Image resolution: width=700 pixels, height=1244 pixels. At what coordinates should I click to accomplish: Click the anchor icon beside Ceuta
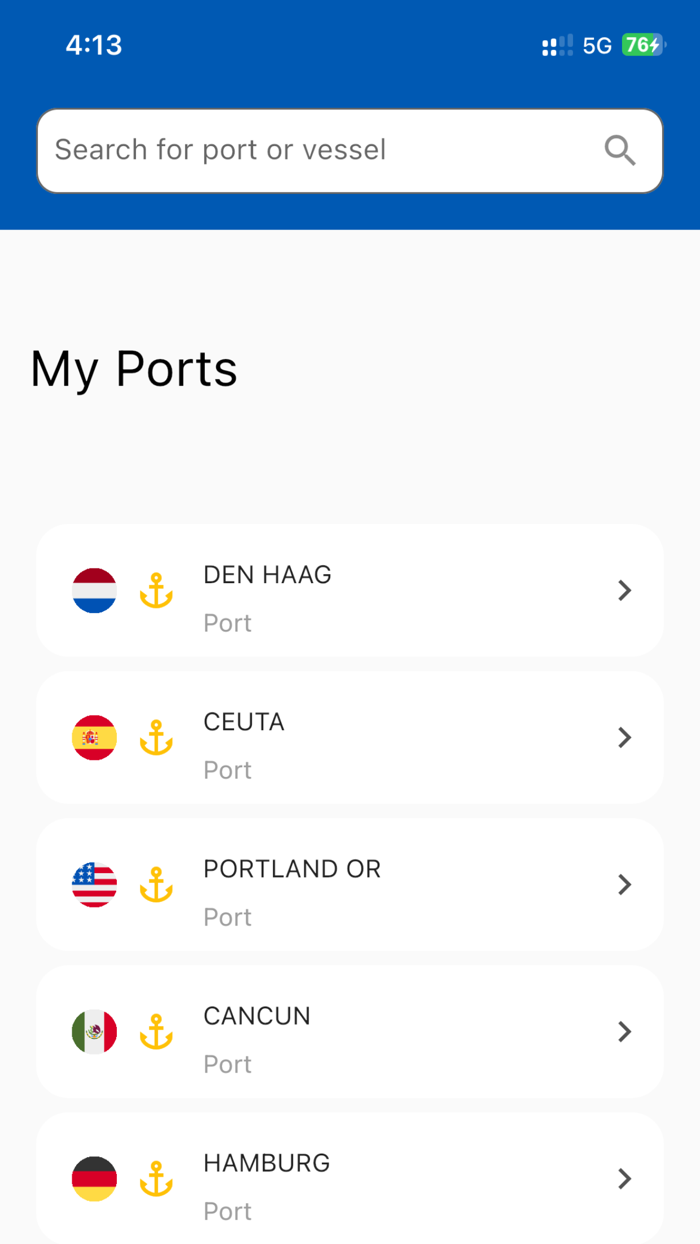[156, 738]
